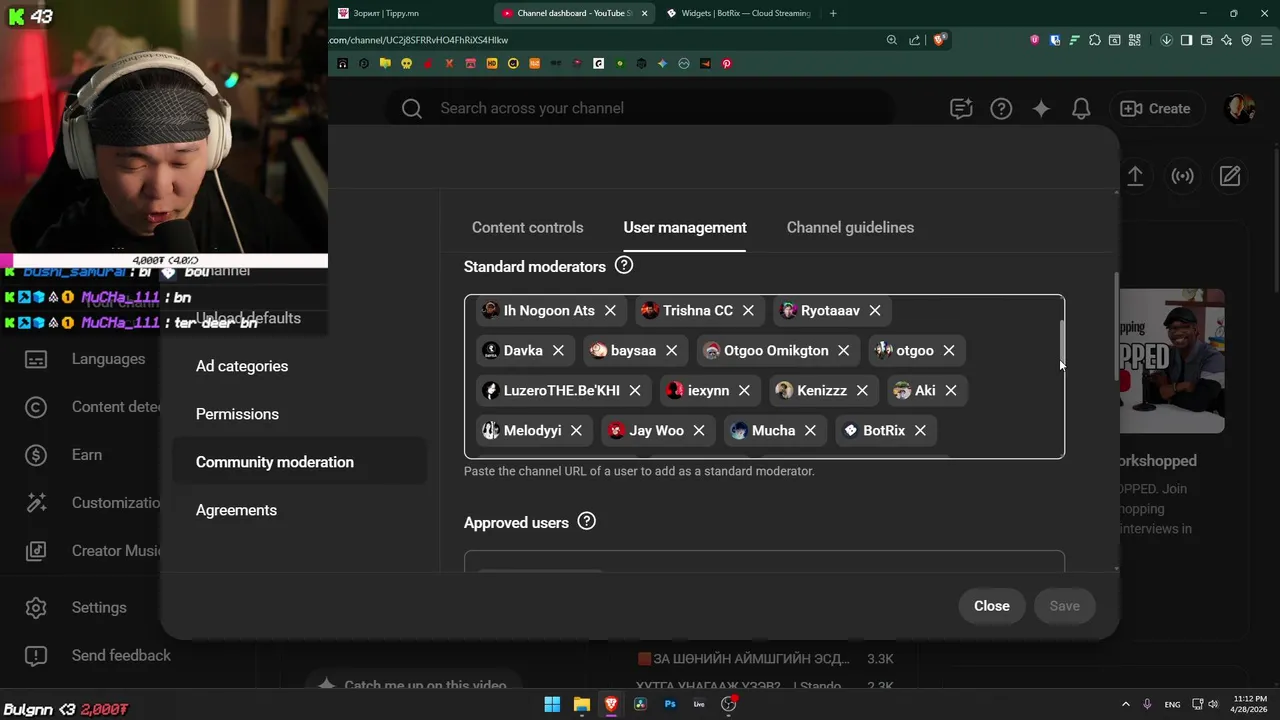This screenshot has height=720, width=1280.
Task: Click the upload videos icon
Action: point(1135,176)
